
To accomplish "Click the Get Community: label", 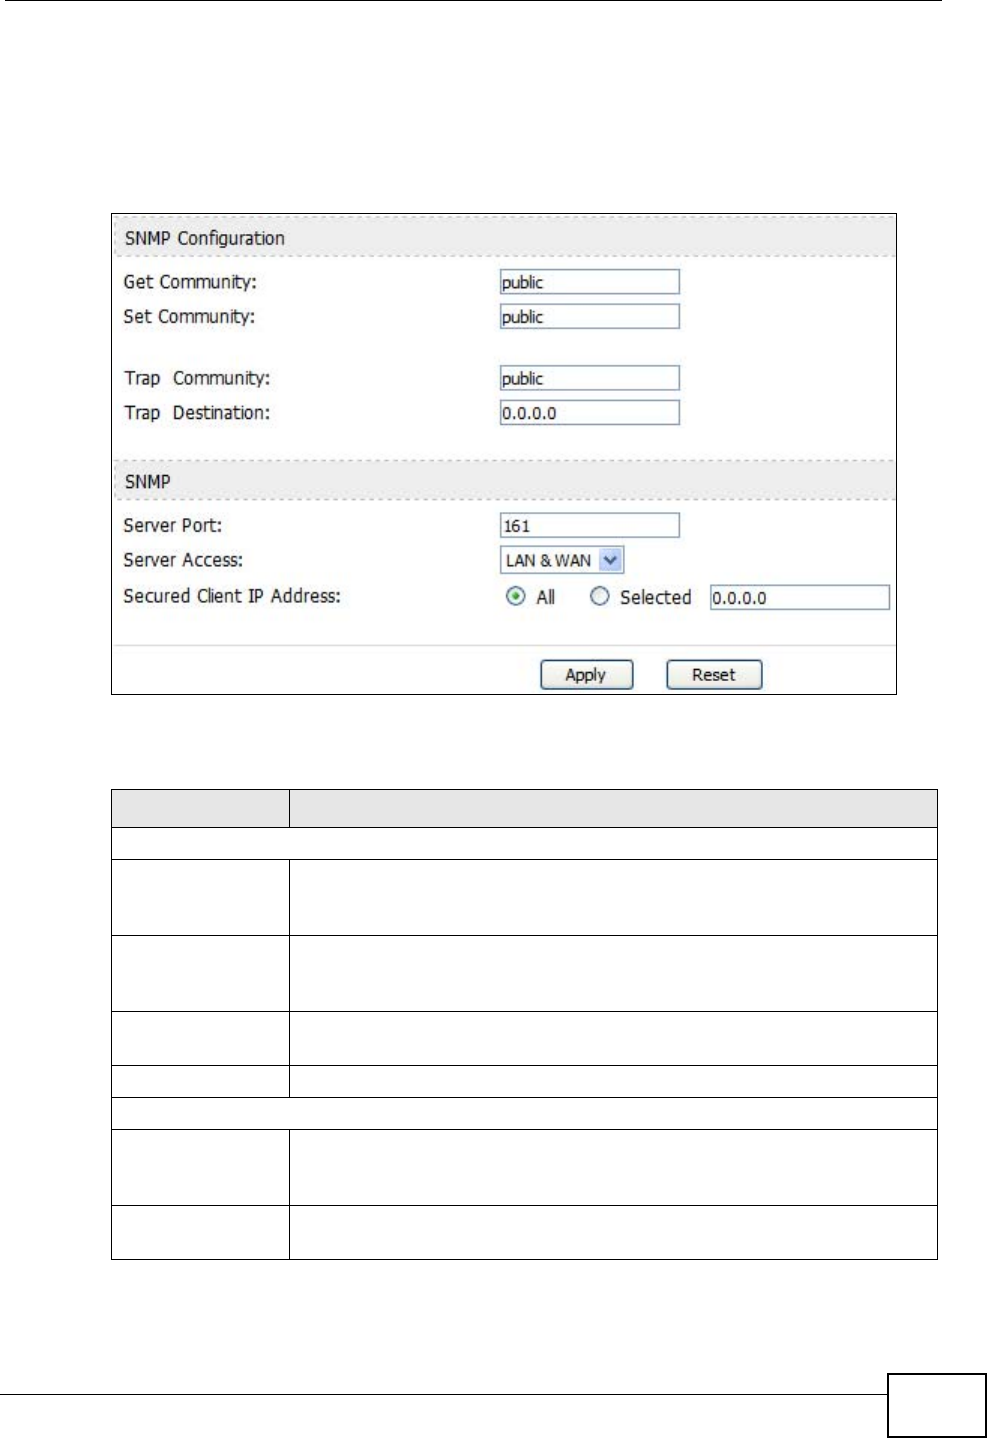I will pyautogui.click(x=190, y=282).
